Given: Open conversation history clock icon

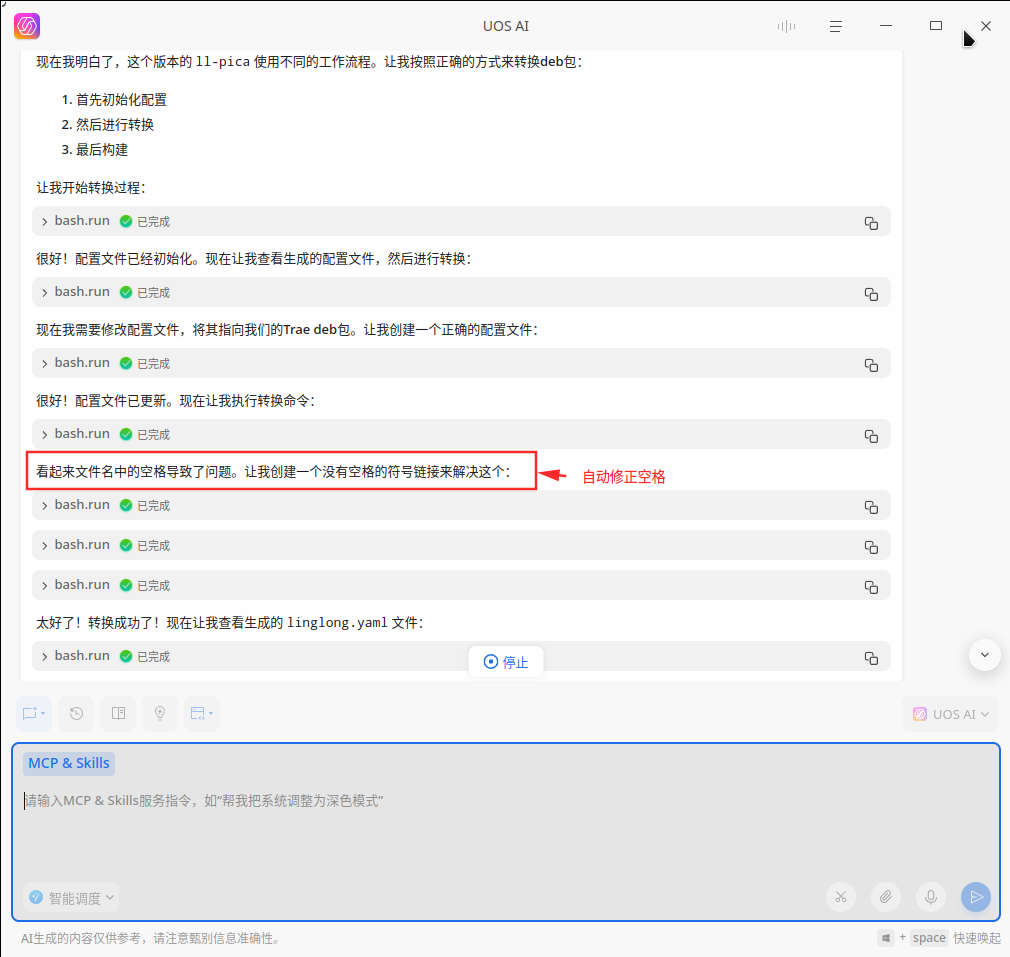Looking at the screenshot, I should click(76, 714).
